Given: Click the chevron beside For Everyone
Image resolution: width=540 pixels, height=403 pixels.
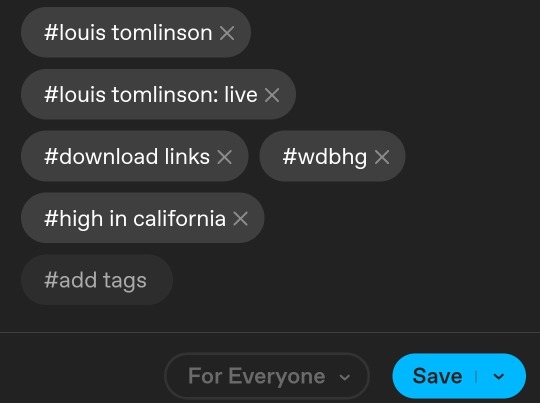Looking at the screenshot, I should (x=344, y=377).
